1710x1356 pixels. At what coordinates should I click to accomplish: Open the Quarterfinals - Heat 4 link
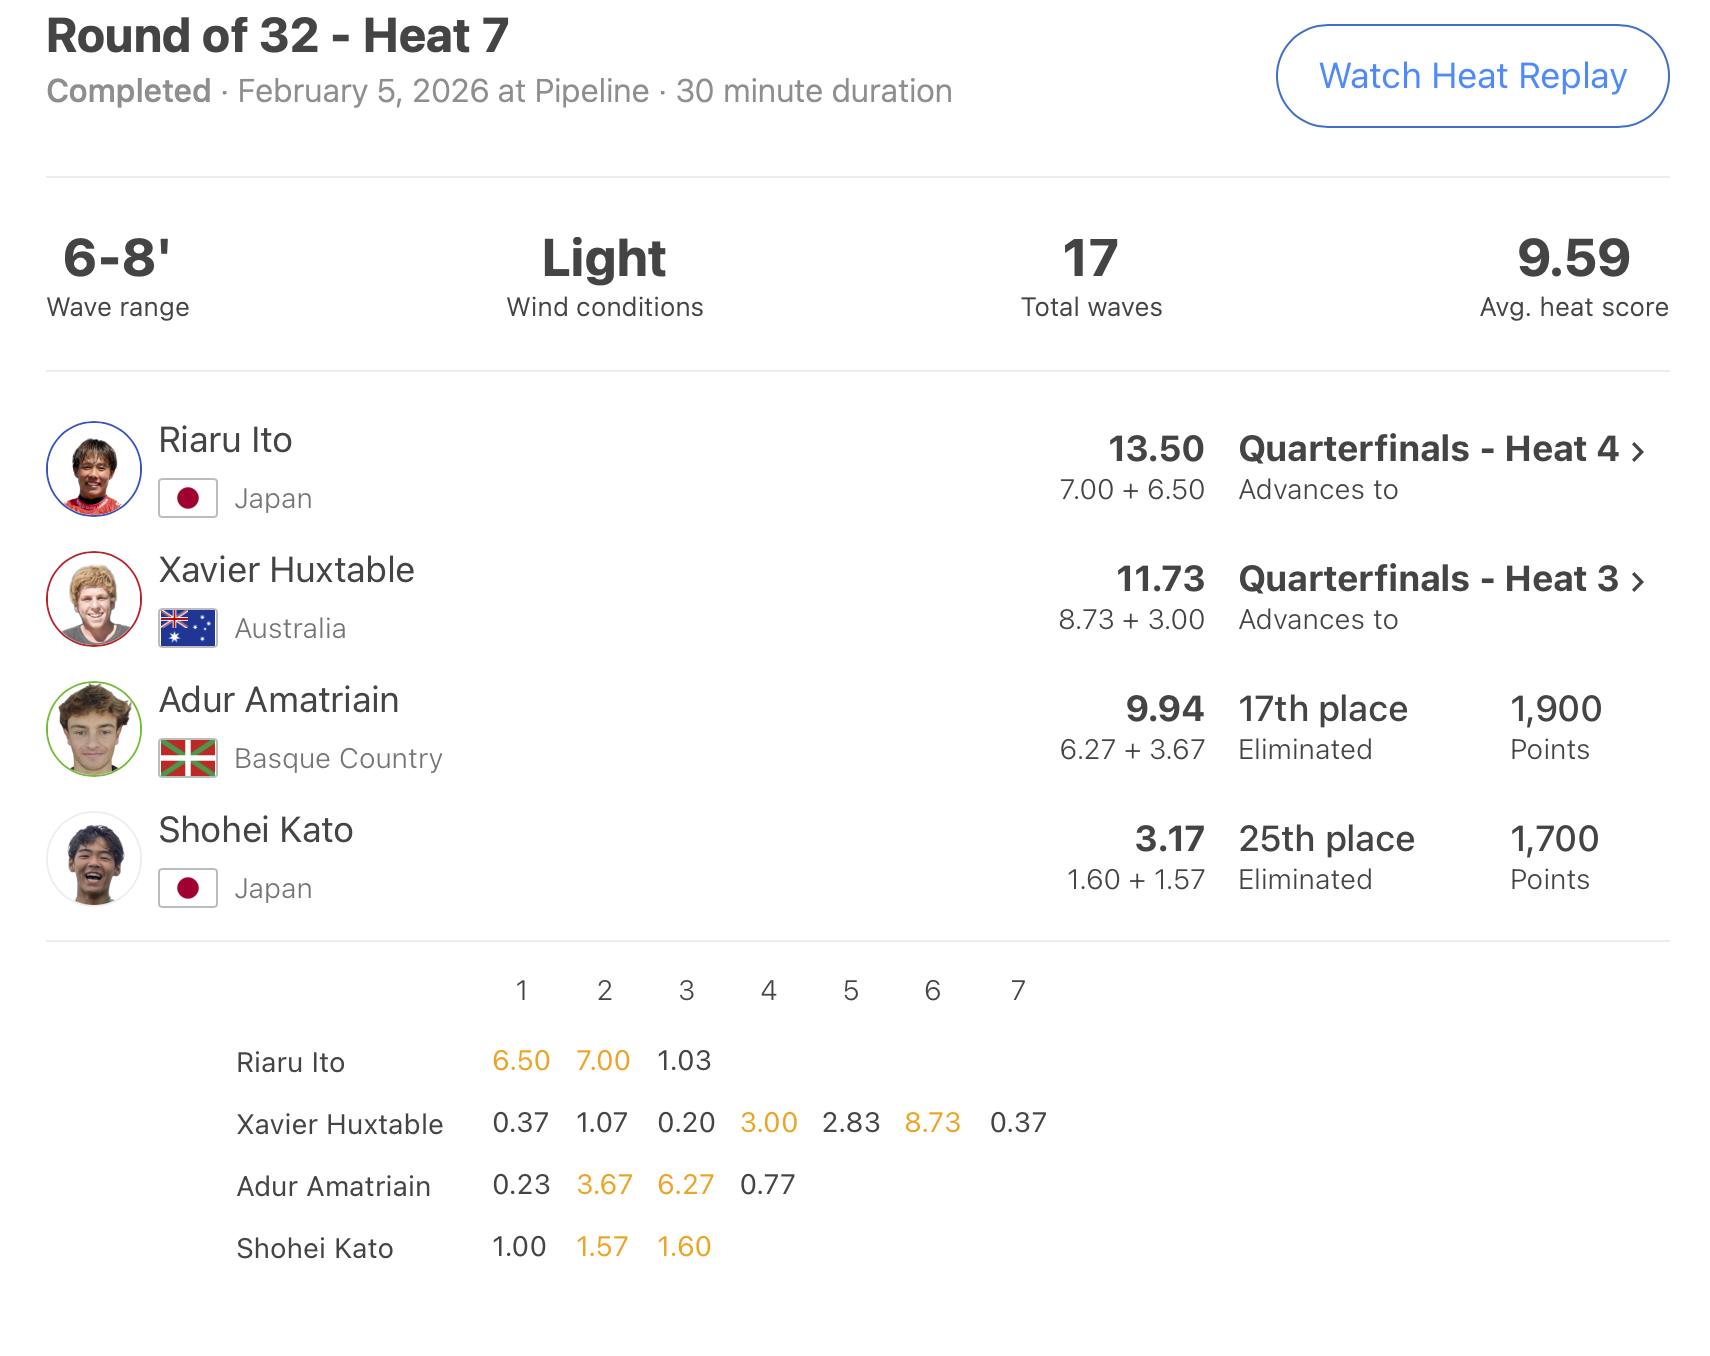point(1428,449)
